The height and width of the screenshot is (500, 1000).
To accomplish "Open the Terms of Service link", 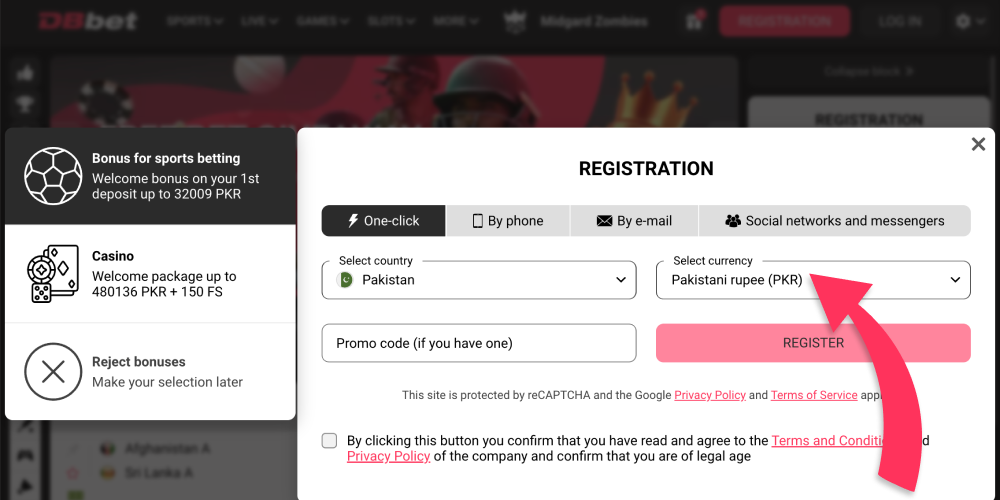I will (x=814, y=395).
